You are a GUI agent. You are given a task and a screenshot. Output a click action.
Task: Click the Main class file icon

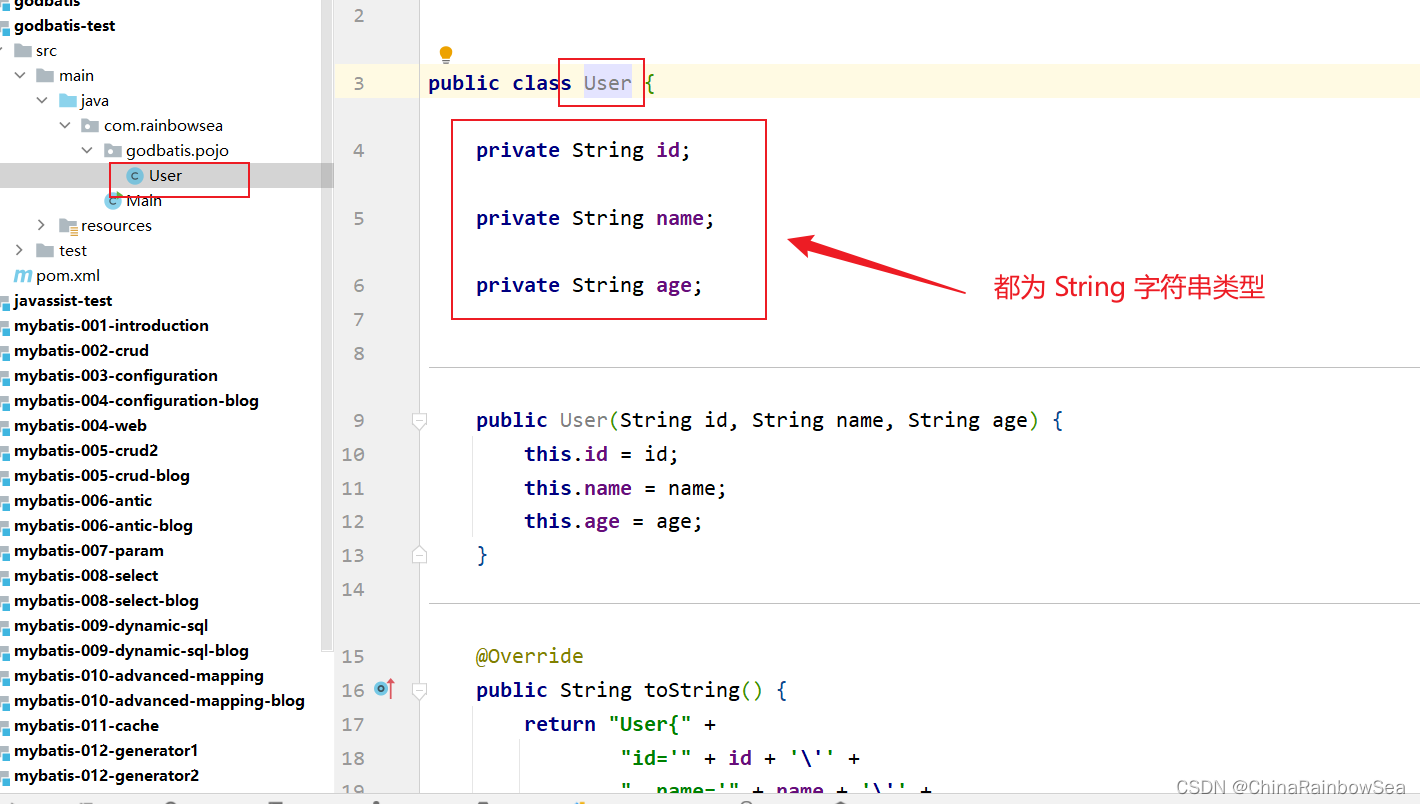(x=113, y=200)
